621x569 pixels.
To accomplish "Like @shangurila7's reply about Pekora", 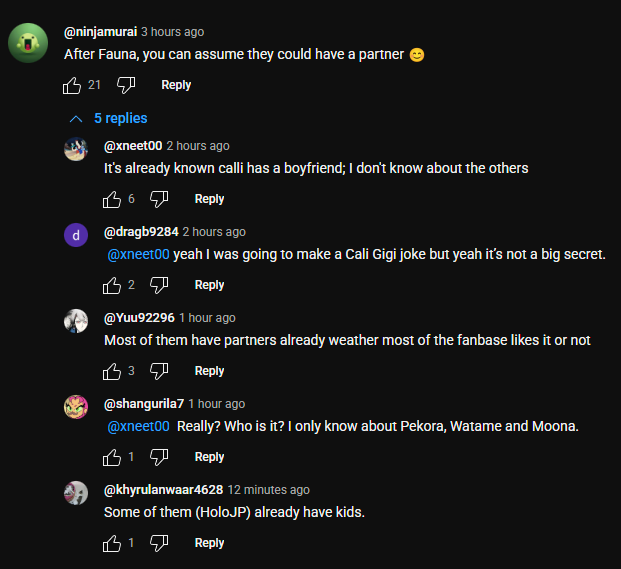I will pyautogui.click(x=112, y=457).
